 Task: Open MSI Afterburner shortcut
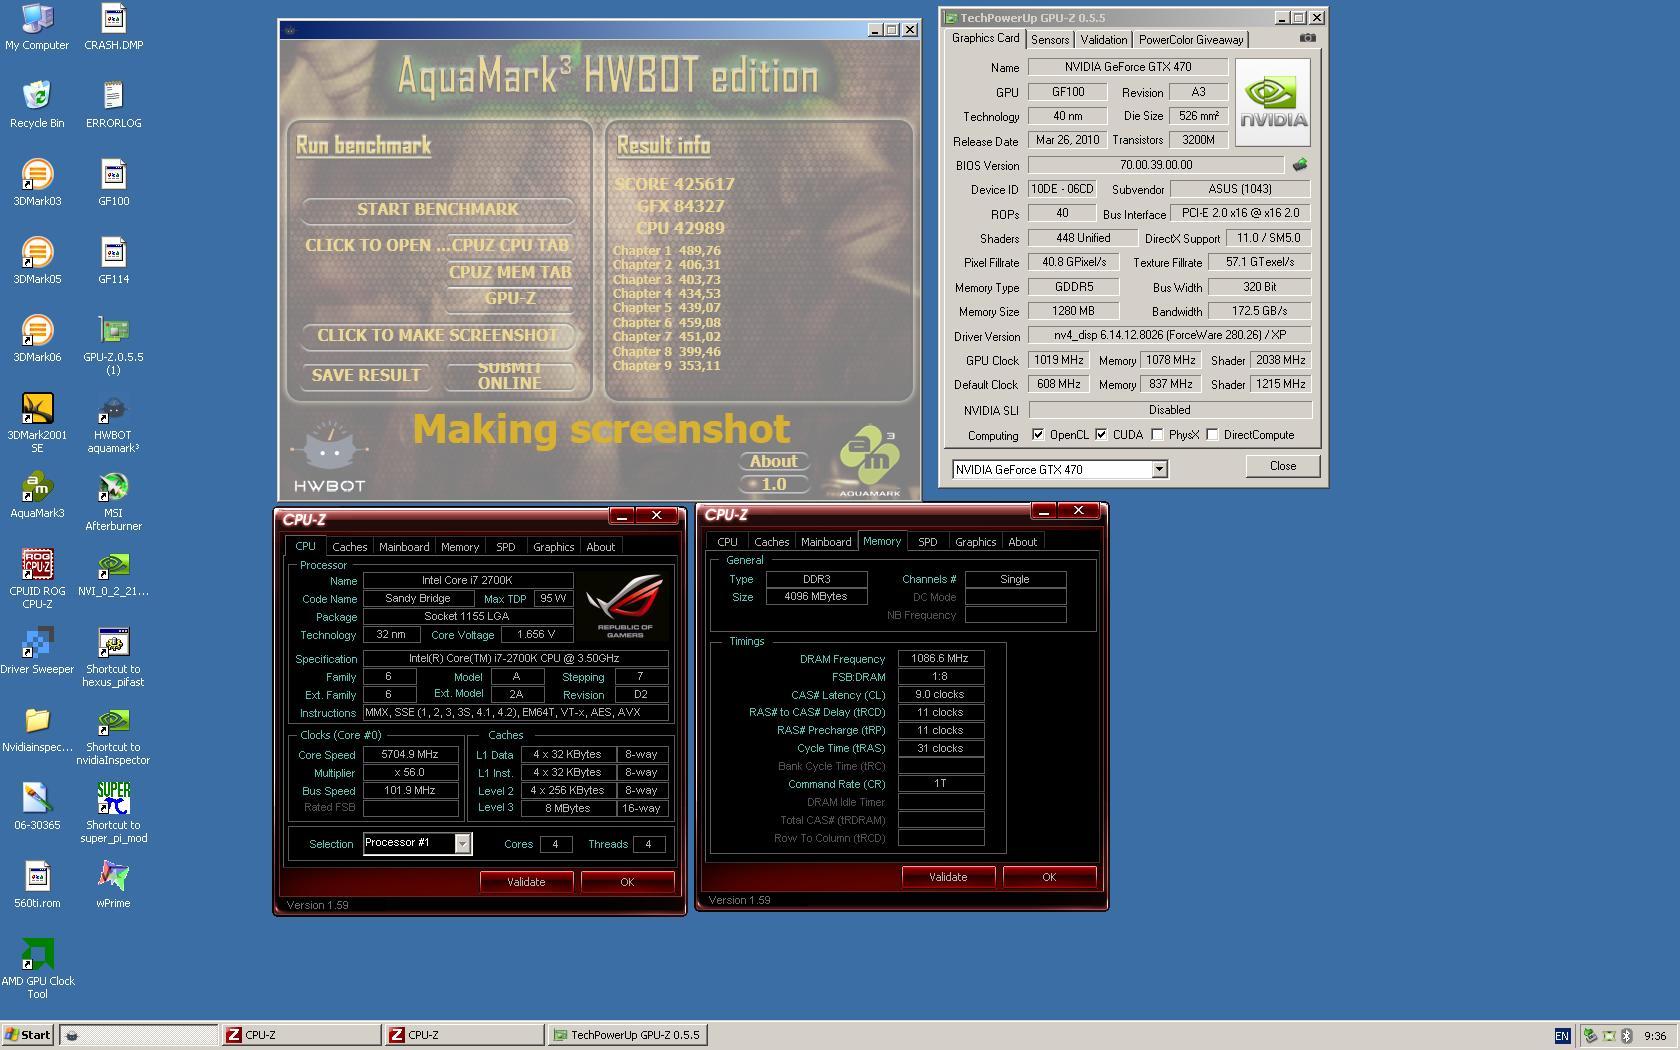[113, 501]
